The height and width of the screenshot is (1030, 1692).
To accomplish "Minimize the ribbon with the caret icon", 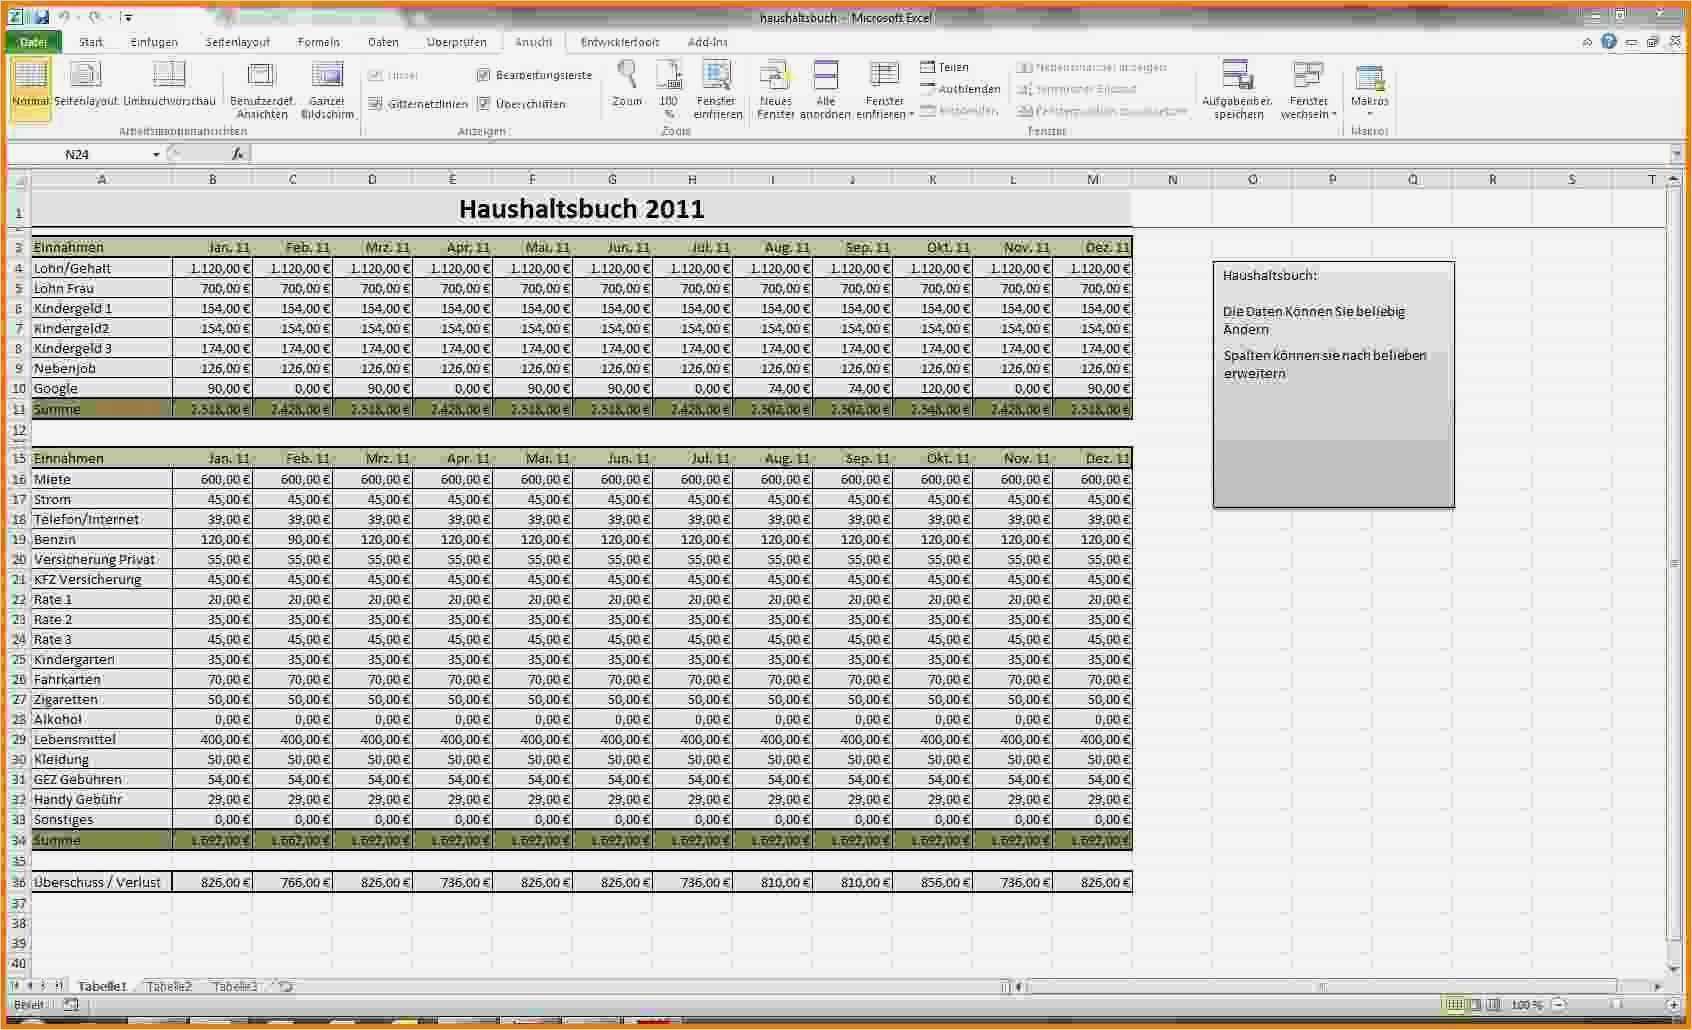I will point(1587,42).
